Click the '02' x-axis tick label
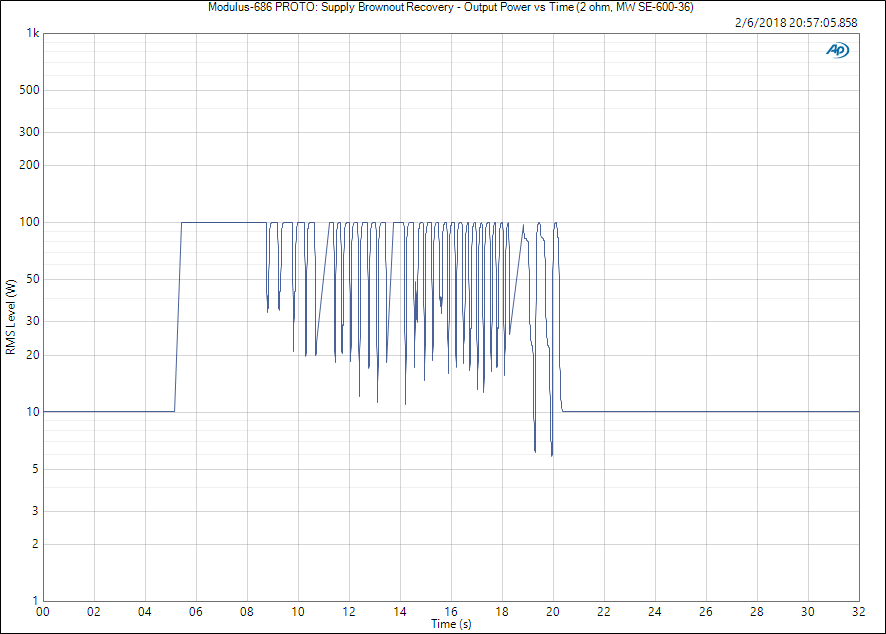This screenshot has width=886, height=634. tap(94, 612)
